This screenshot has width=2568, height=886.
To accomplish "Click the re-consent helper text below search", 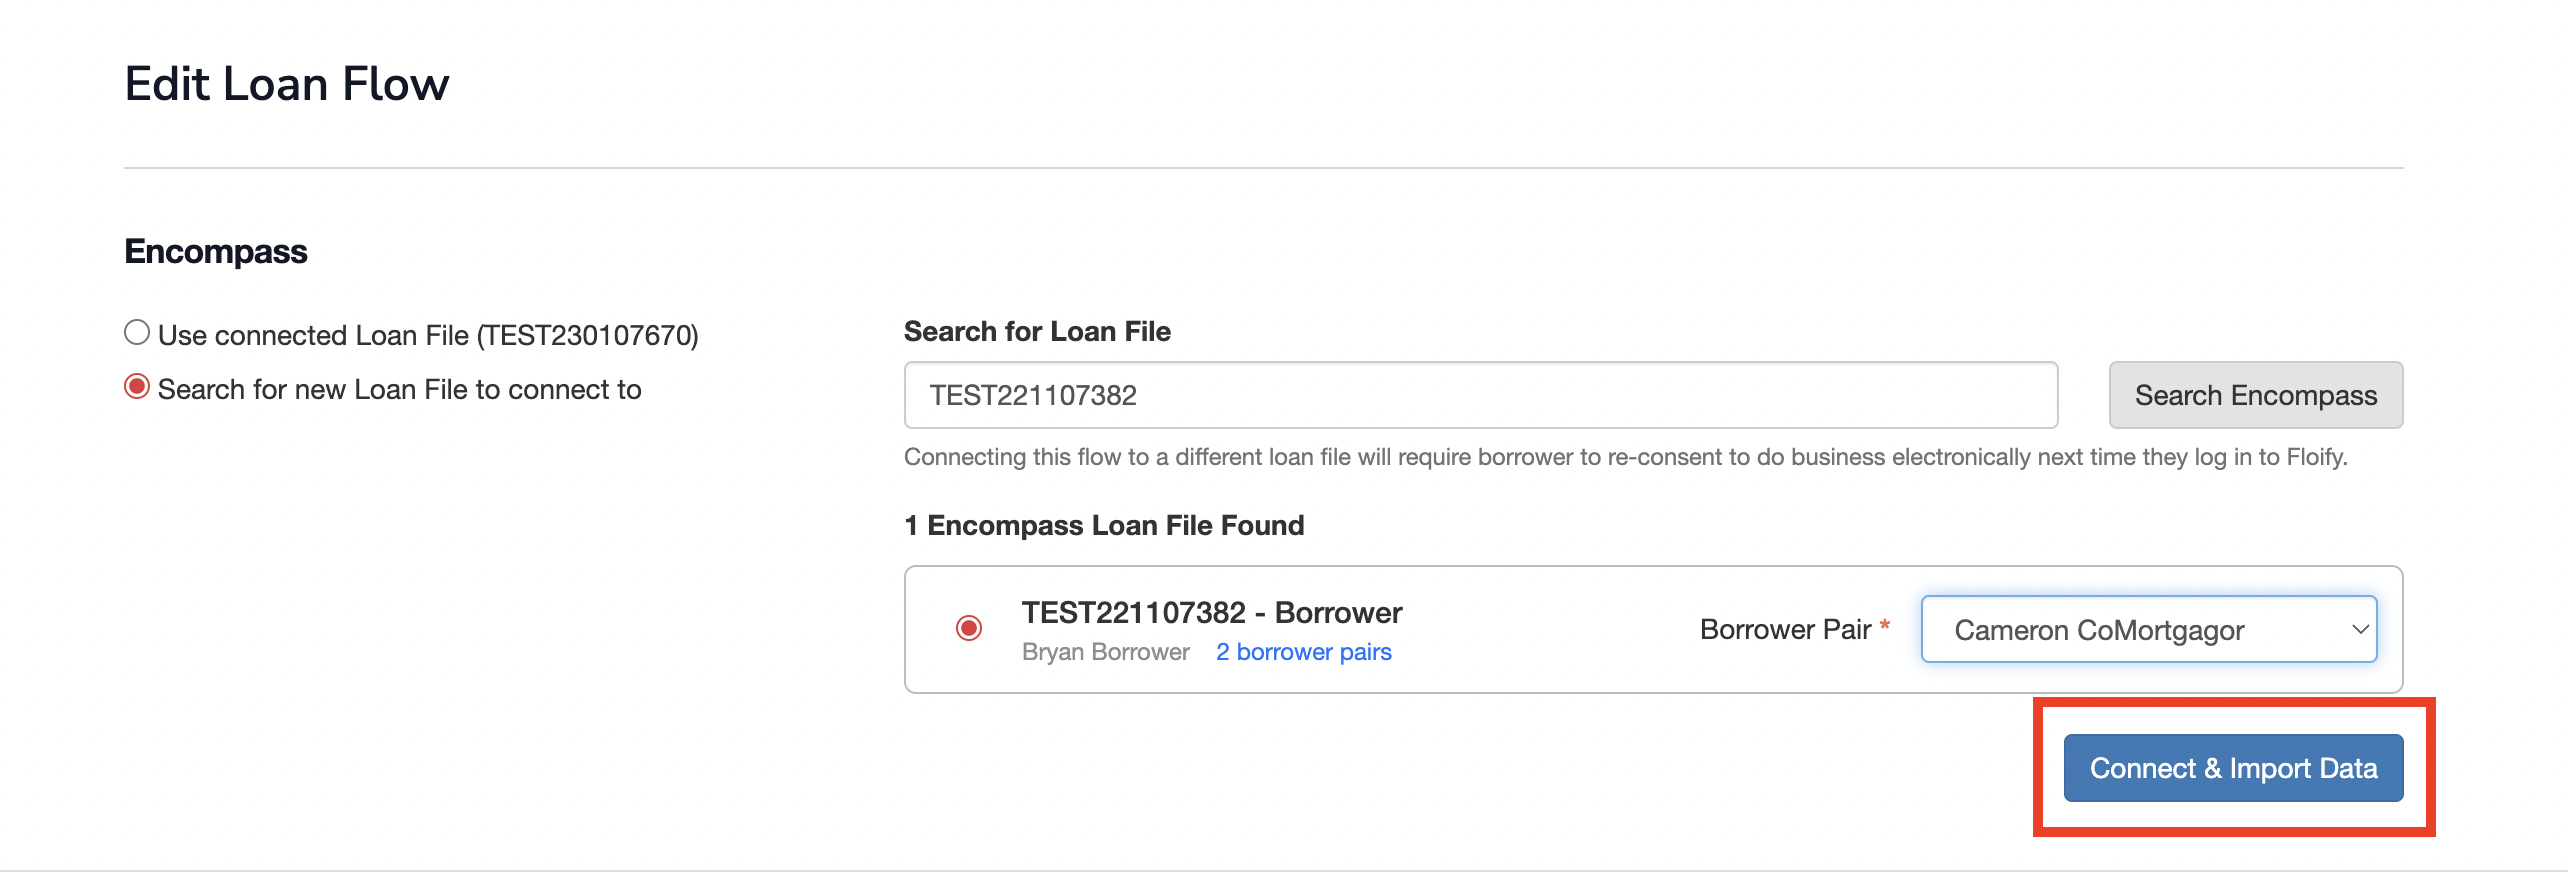I will click(1625, 457).
